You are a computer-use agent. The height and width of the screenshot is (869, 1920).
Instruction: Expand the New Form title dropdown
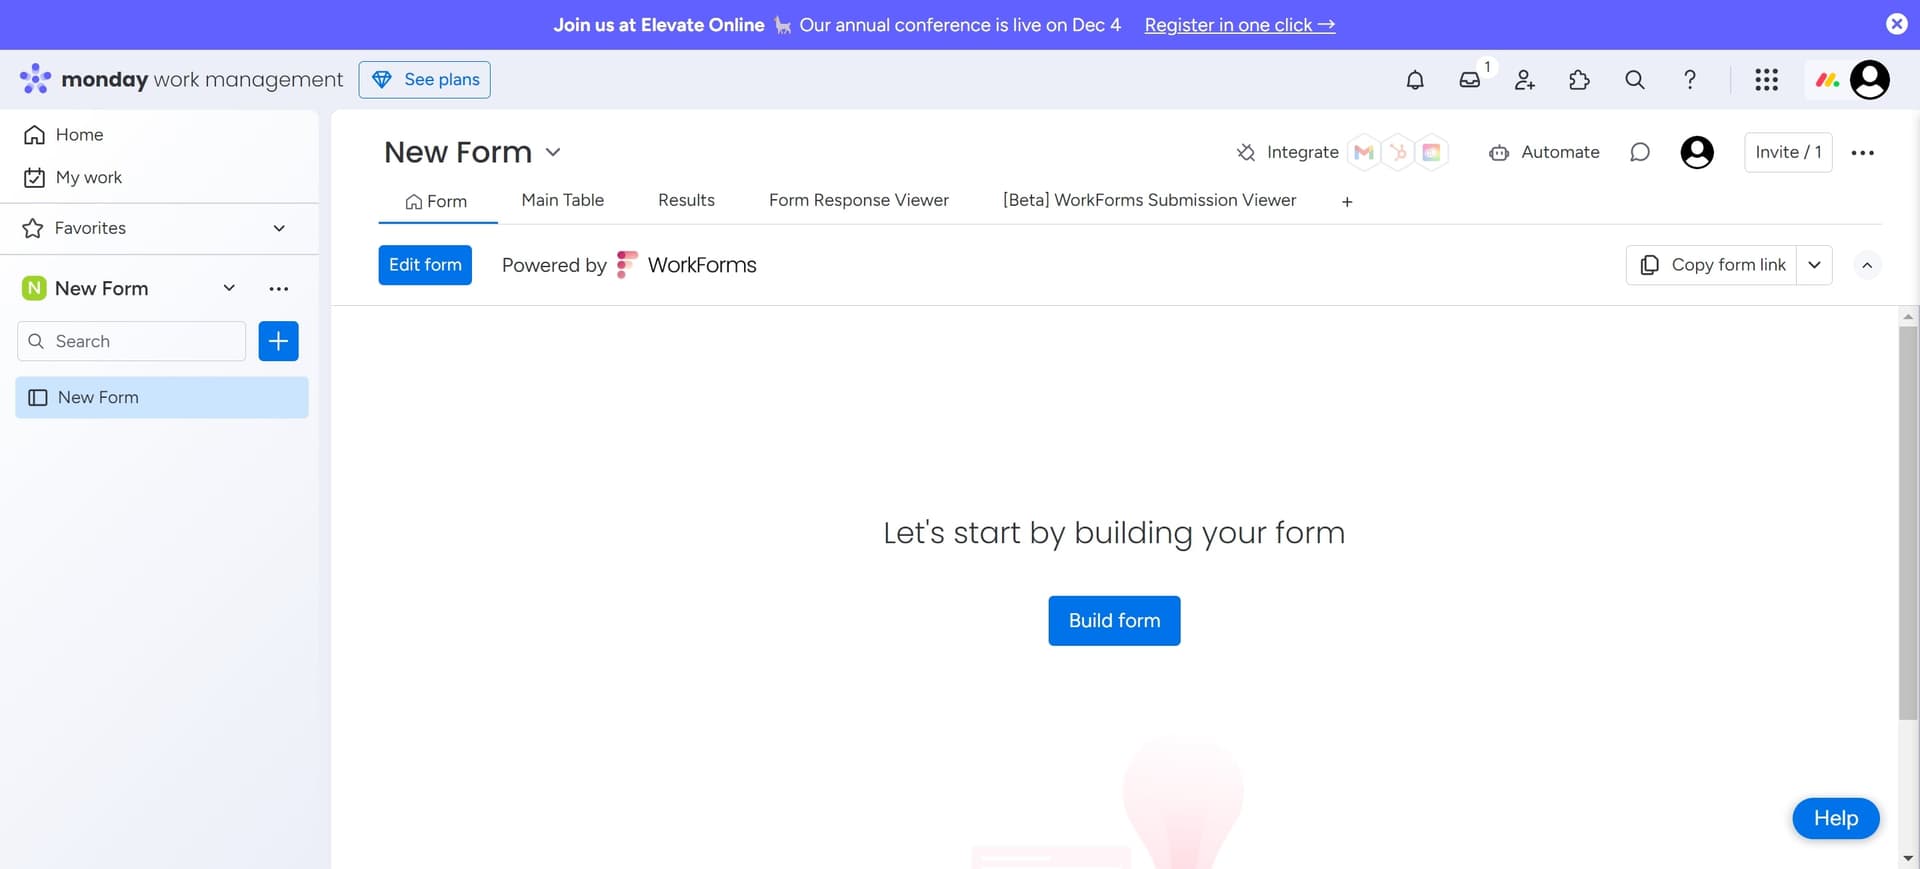[x=553, y=153]
